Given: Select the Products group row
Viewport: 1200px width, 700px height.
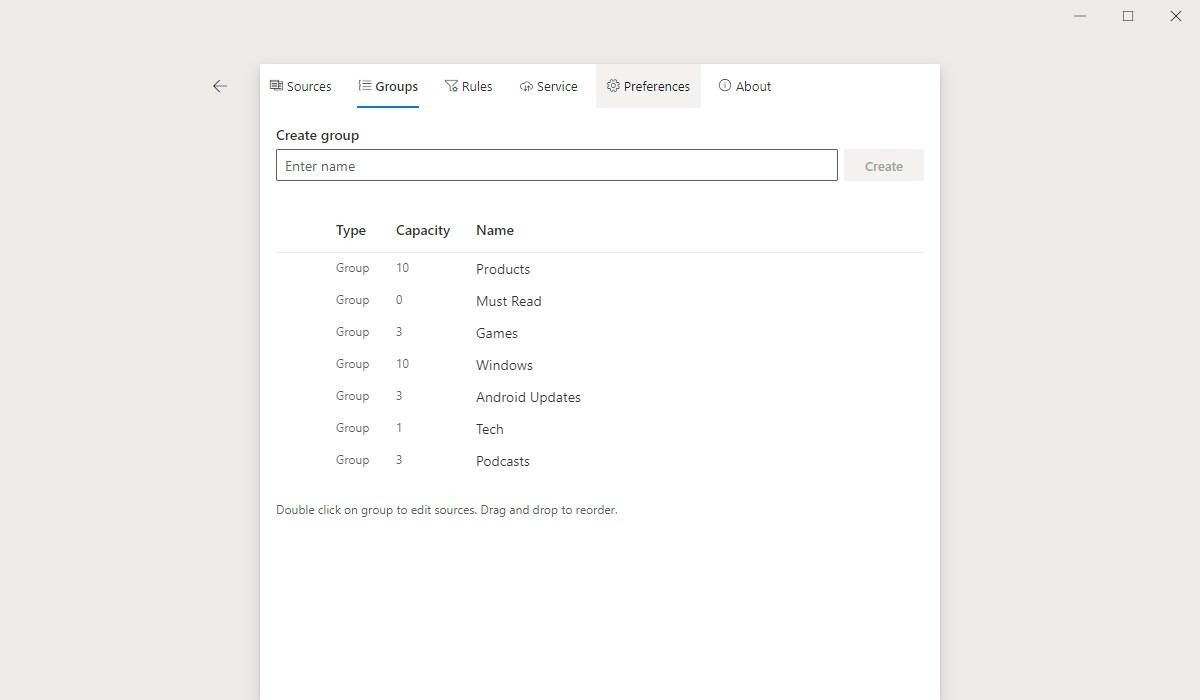Looking at the screenshot, I should (x=503, y=268).
